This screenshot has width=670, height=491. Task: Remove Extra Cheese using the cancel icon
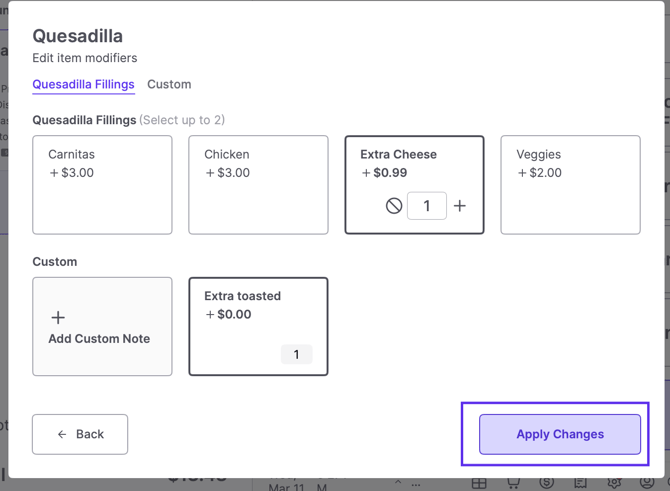coord(394,206)
